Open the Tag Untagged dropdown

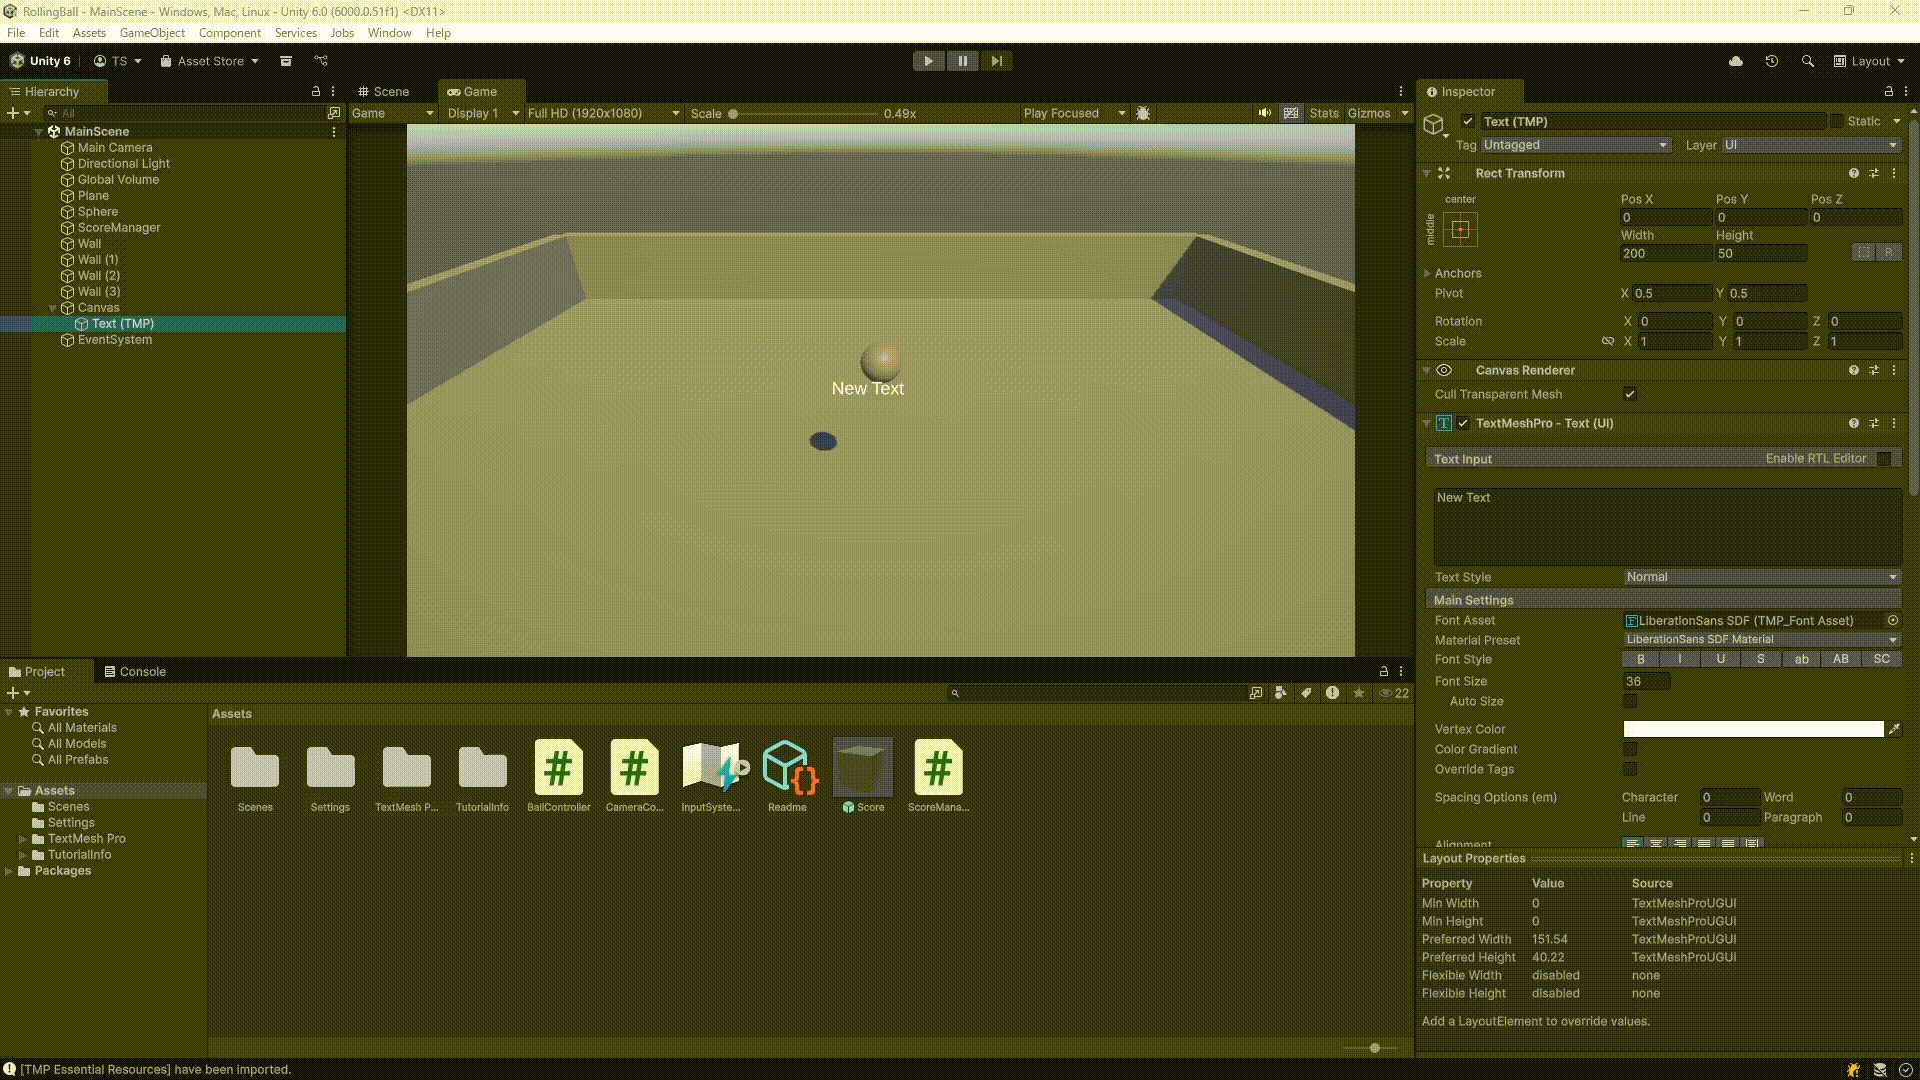click(x=1575, y=145)
